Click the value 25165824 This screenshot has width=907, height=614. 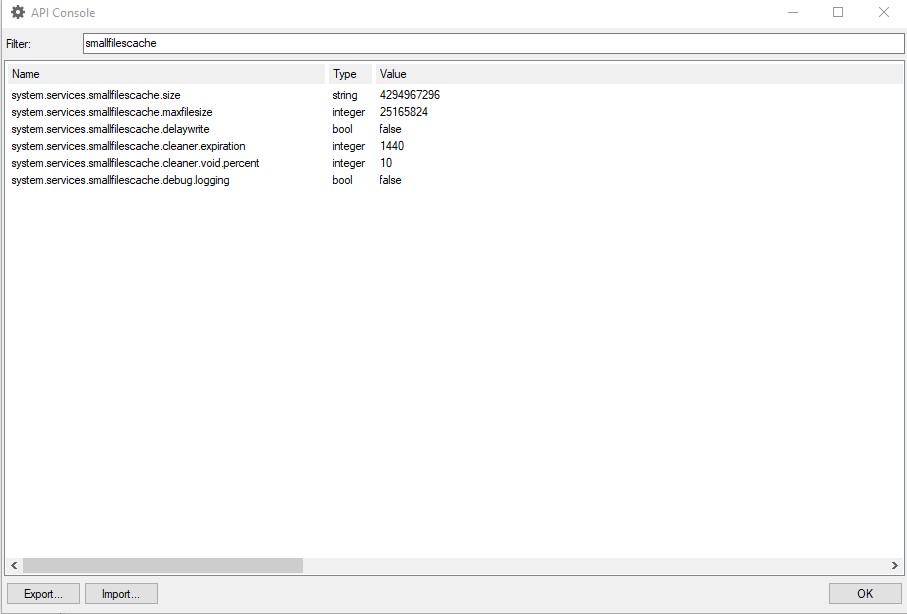[x=404, y=112]
